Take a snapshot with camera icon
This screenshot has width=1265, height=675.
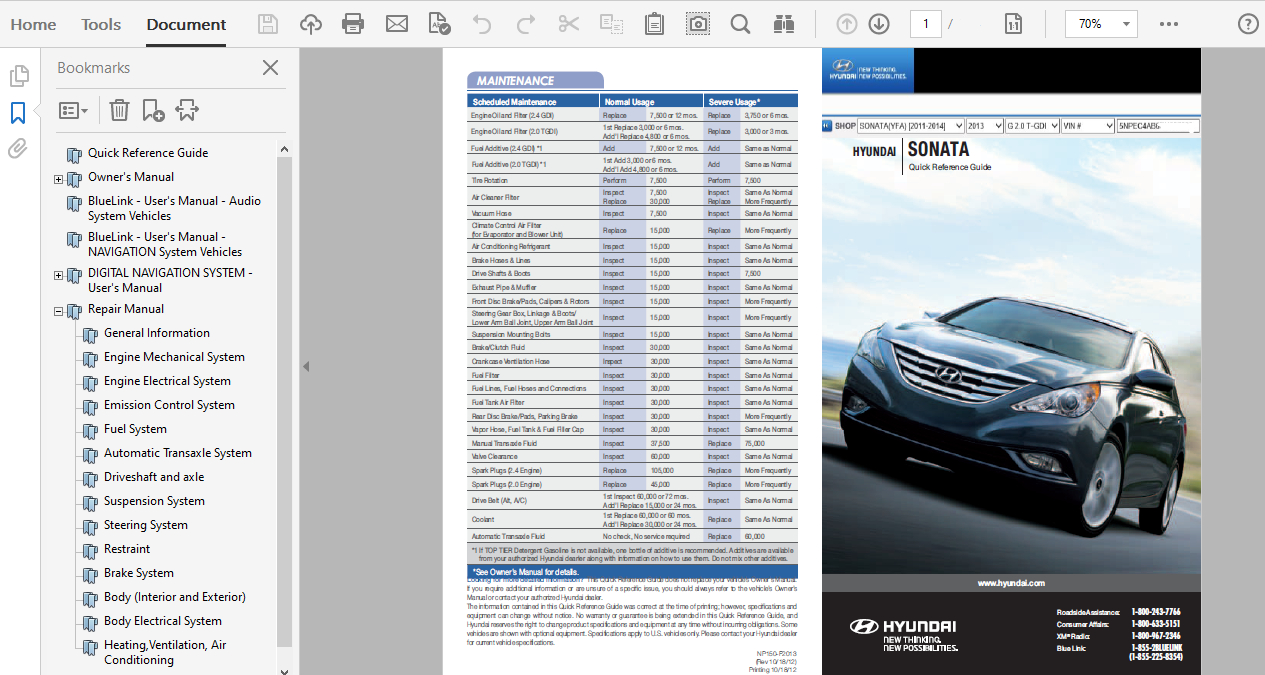click(697, 24)
